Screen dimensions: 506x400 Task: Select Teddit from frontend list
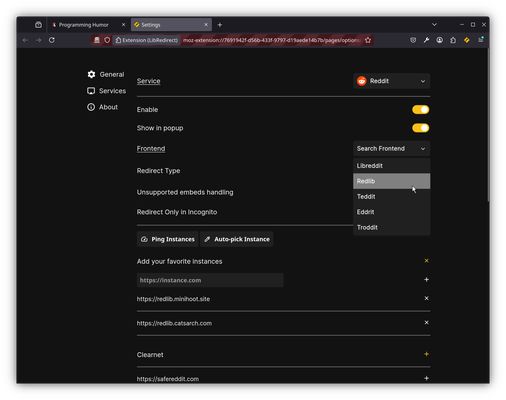tap(391, 197)
